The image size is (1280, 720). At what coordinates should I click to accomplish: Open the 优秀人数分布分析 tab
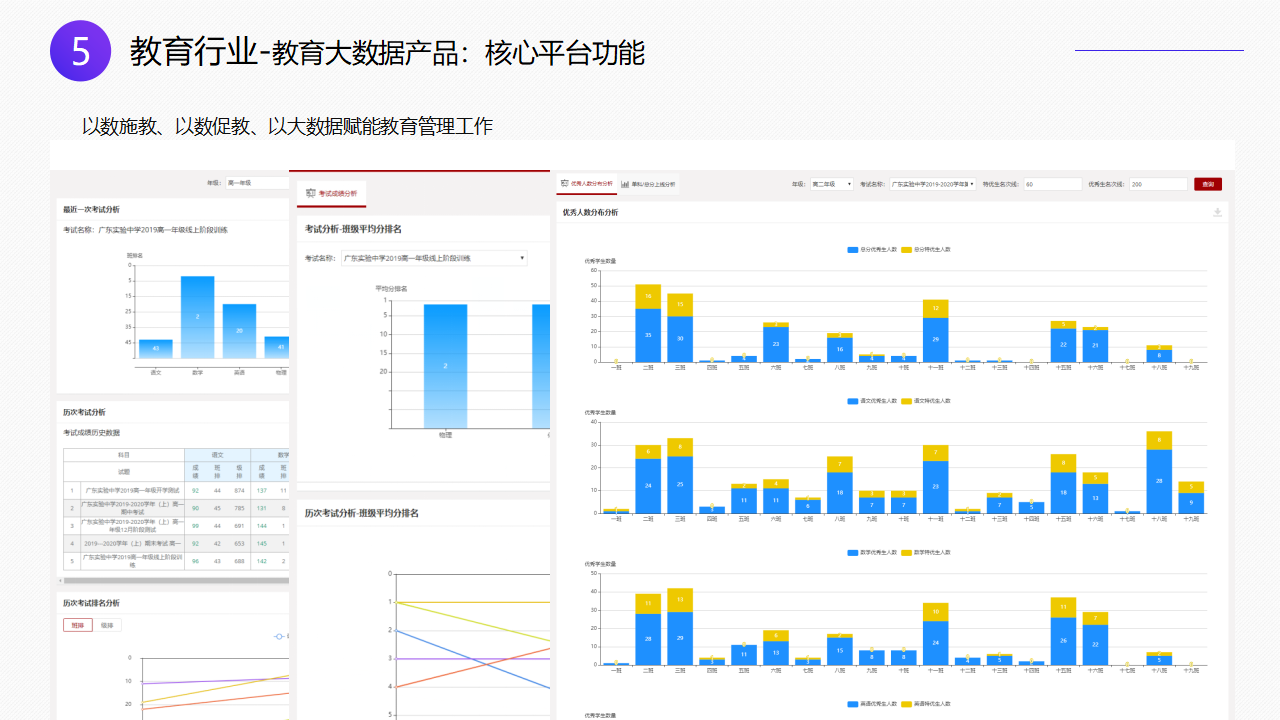click(x=587, y=184)
